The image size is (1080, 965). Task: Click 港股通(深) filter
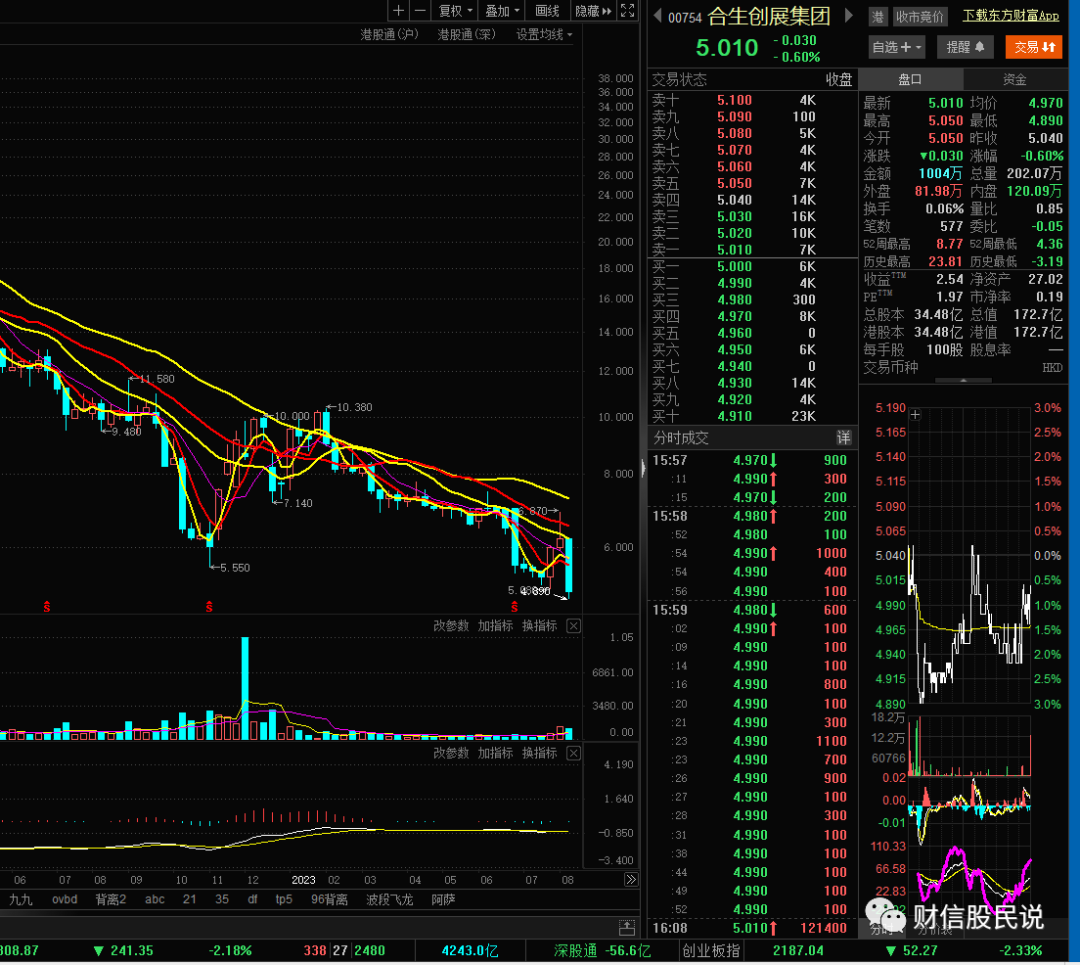click(x=466, y=34)
